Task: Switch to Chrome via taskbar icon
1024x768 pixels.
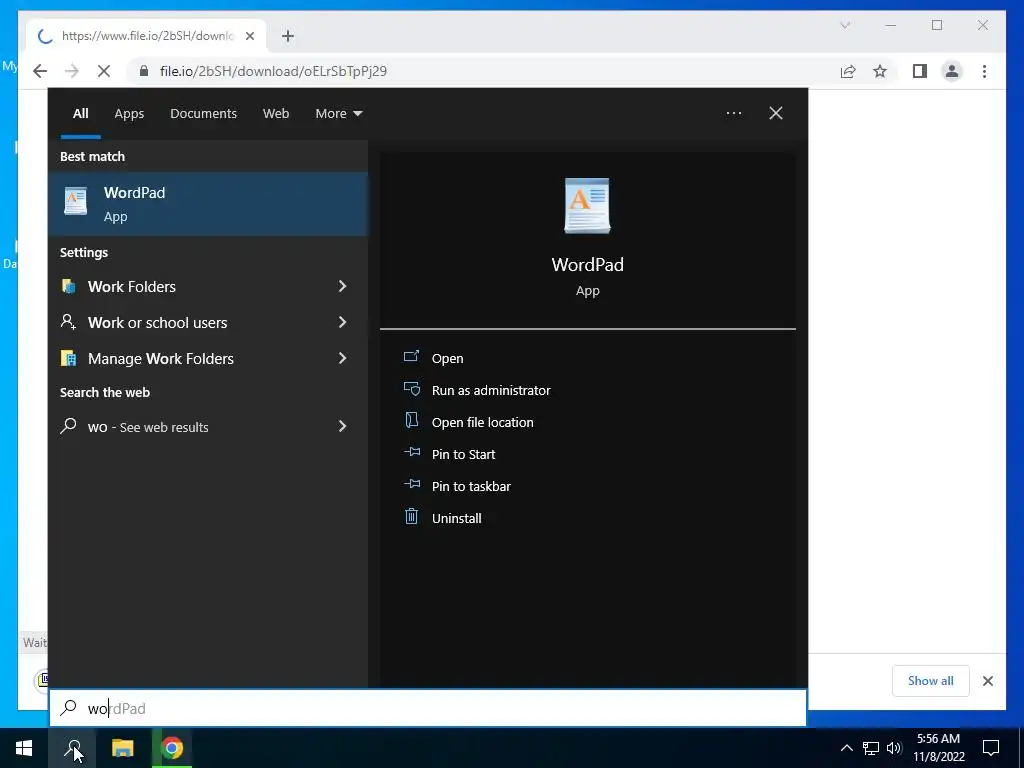Action: click(172, 748)
